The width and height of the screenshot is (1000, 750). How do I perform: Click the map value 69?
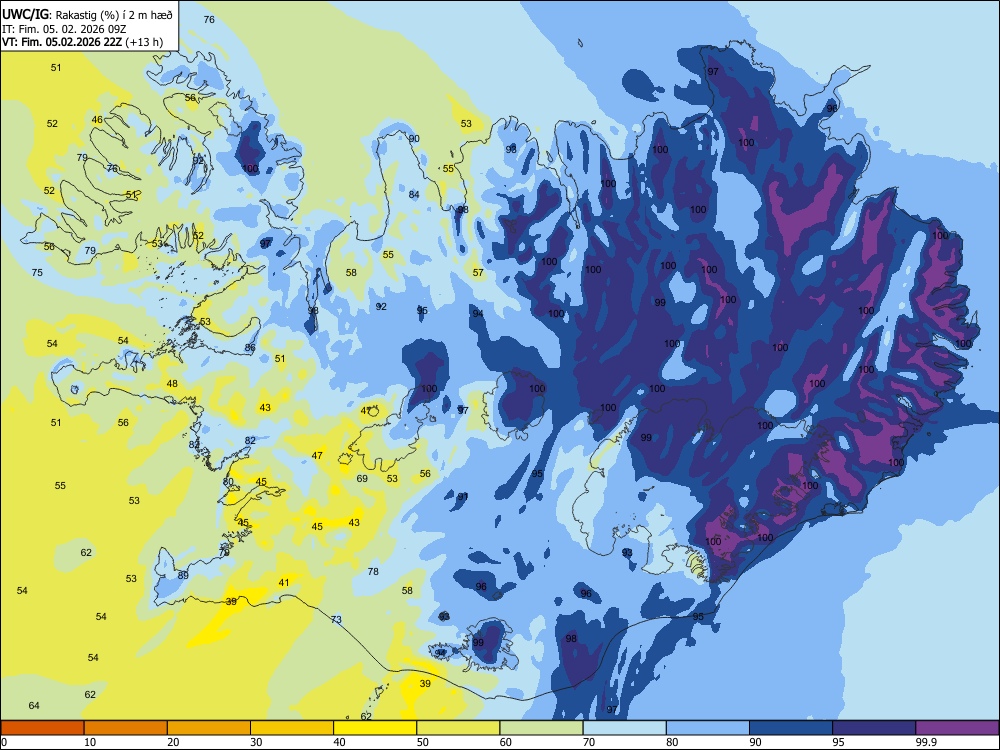pos(362,478)
